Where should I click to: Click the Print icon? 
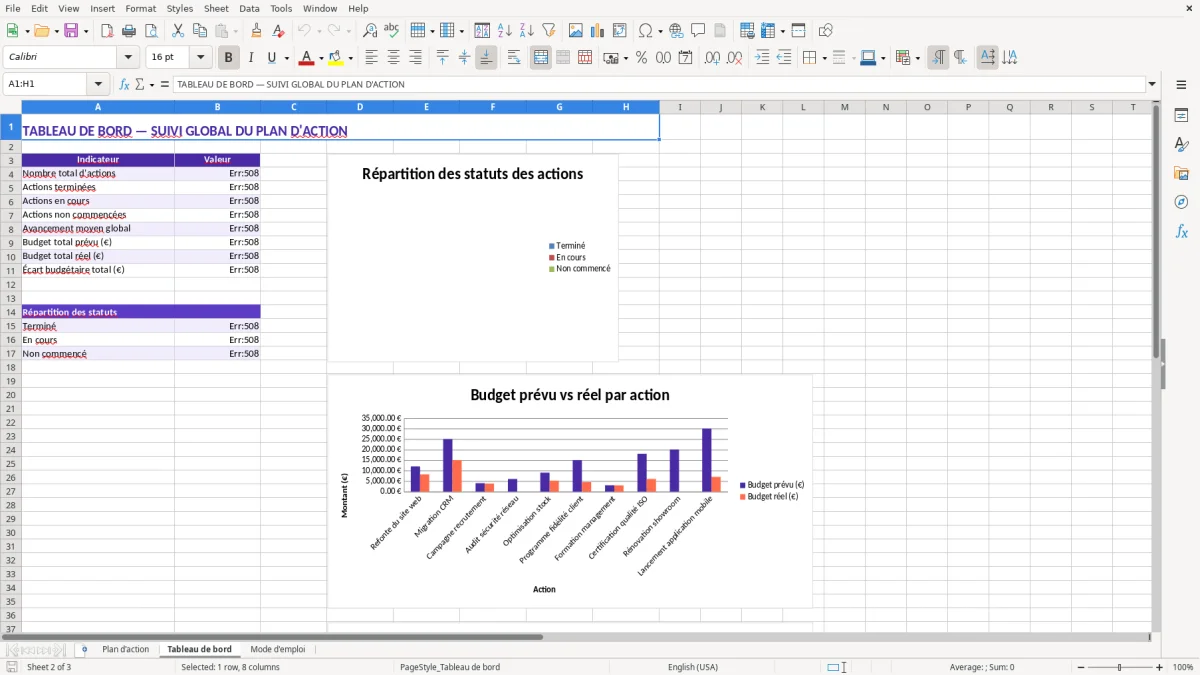tap(129, 31)
